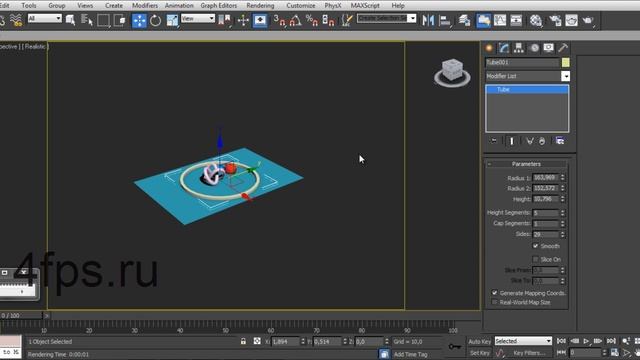This screenshot has height=360, width=640.
Task: Switch to the Create panel tab
Action: (489, 48)
